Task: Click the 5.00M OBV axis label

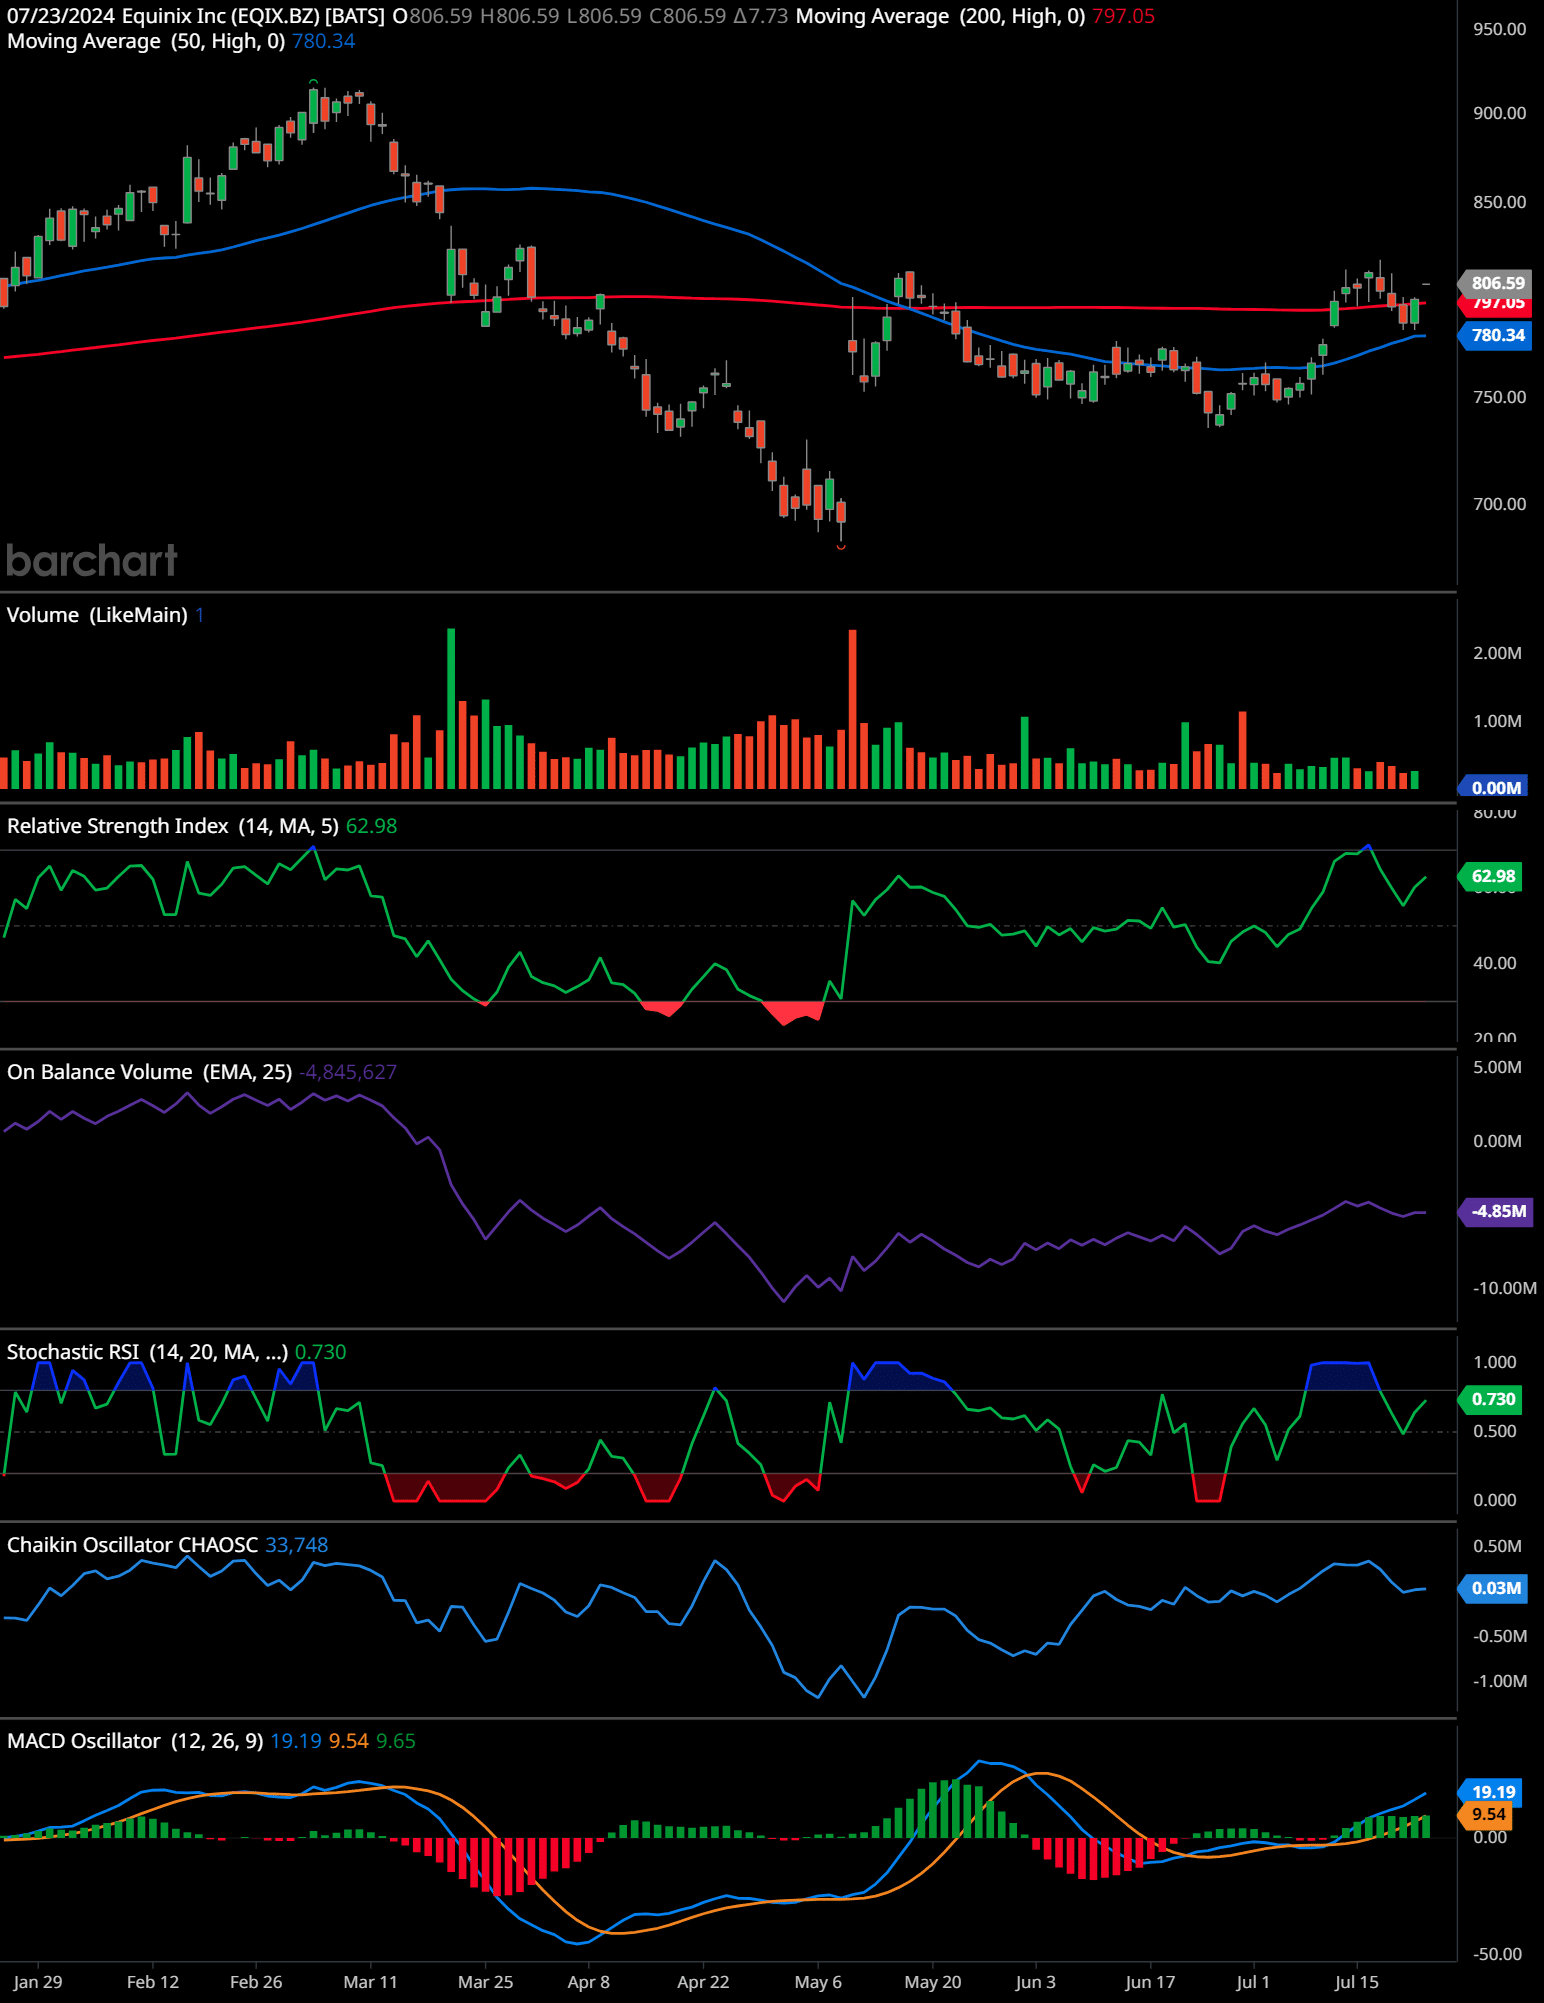Action: click(x=1497, y=1067)
